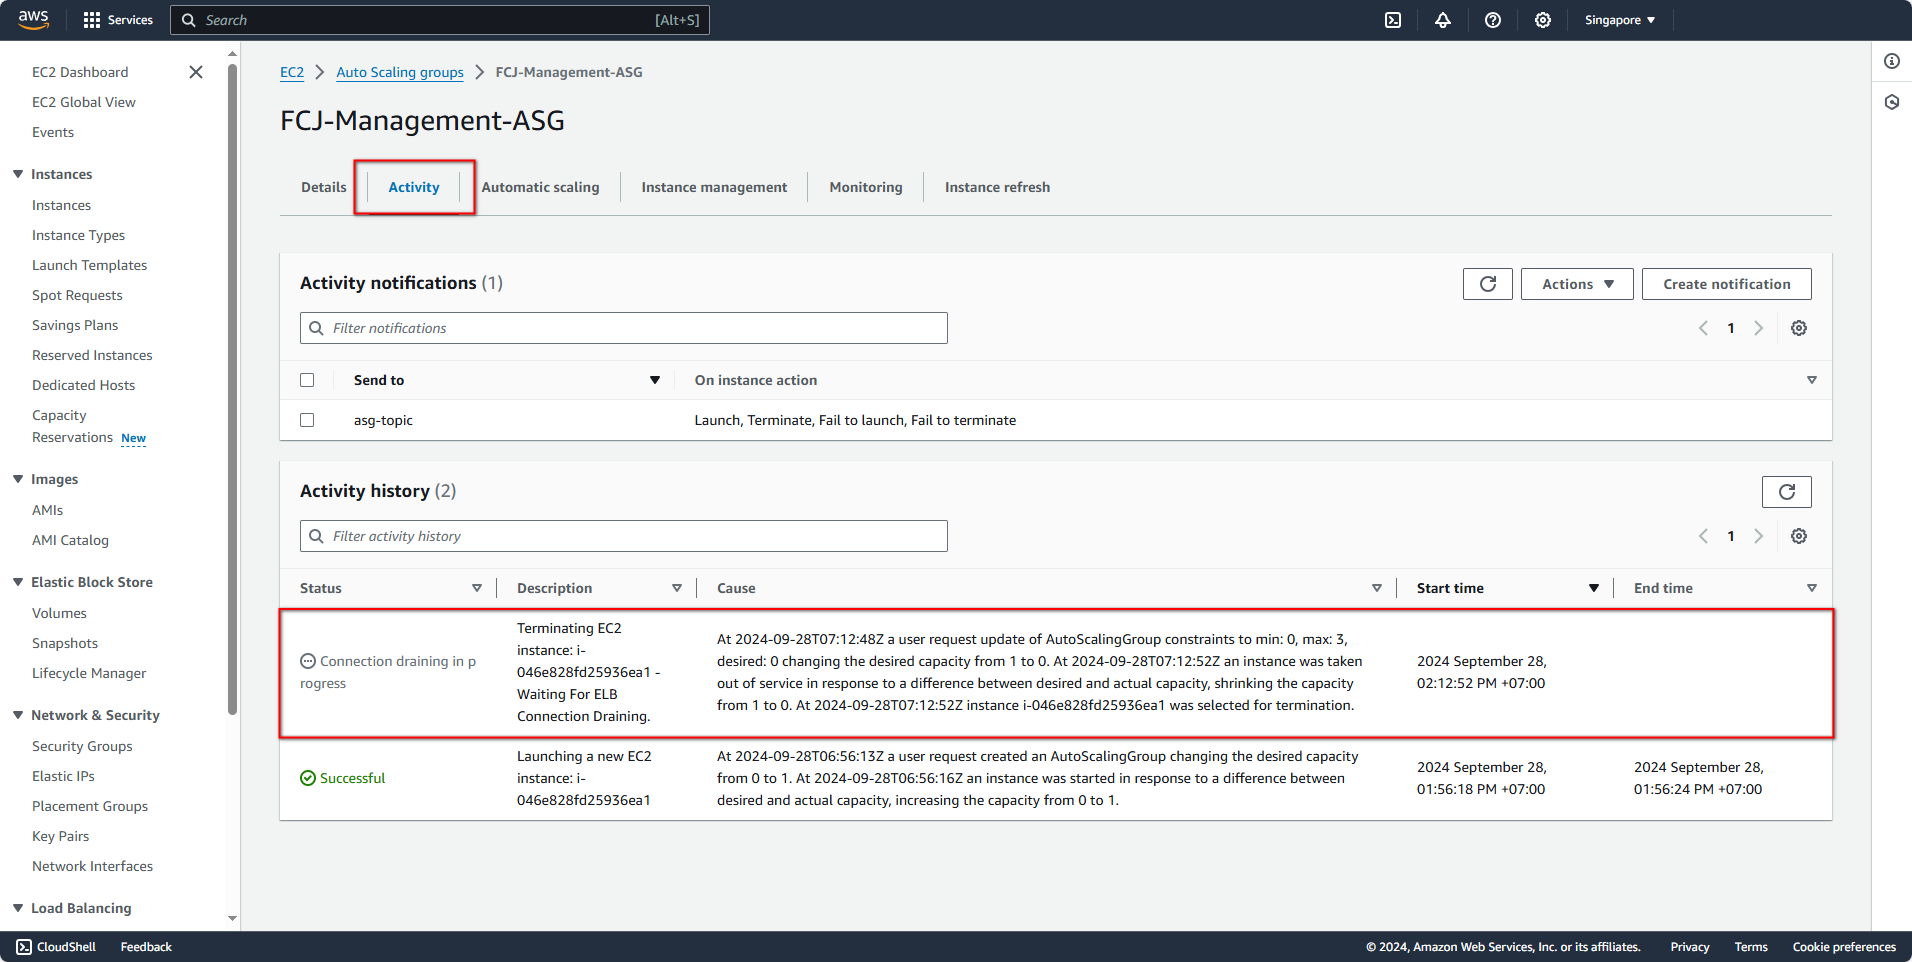
Task: Select the Activity tab
Action: click(x=414, y=187)
